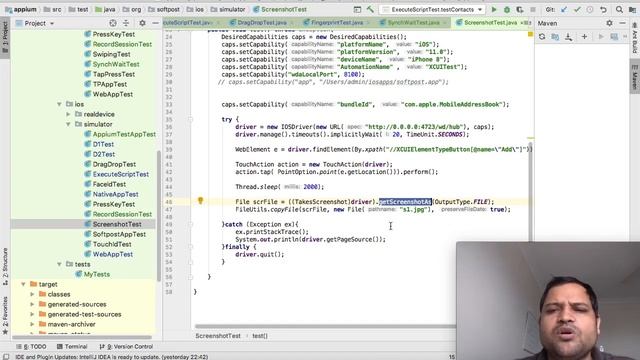
Task: Click highlighted getScreenshotAs text
Action: [x=405, y=202]
